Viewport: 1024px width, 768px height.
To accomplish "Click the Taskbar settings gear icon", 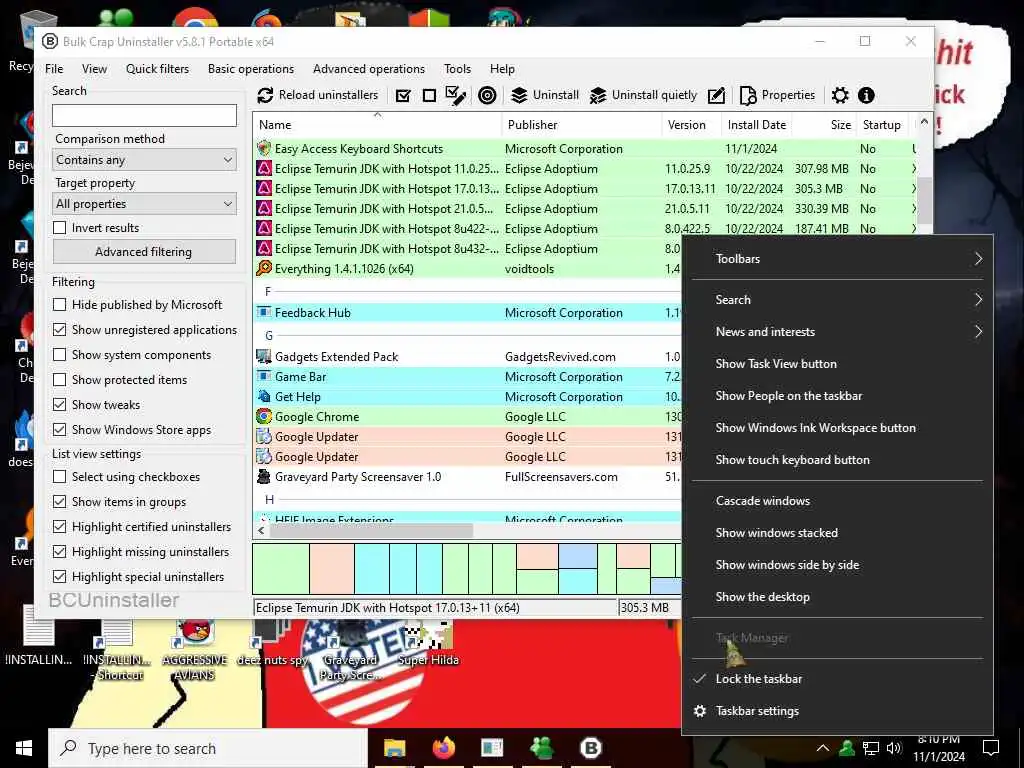I will [x=700, y=711].
